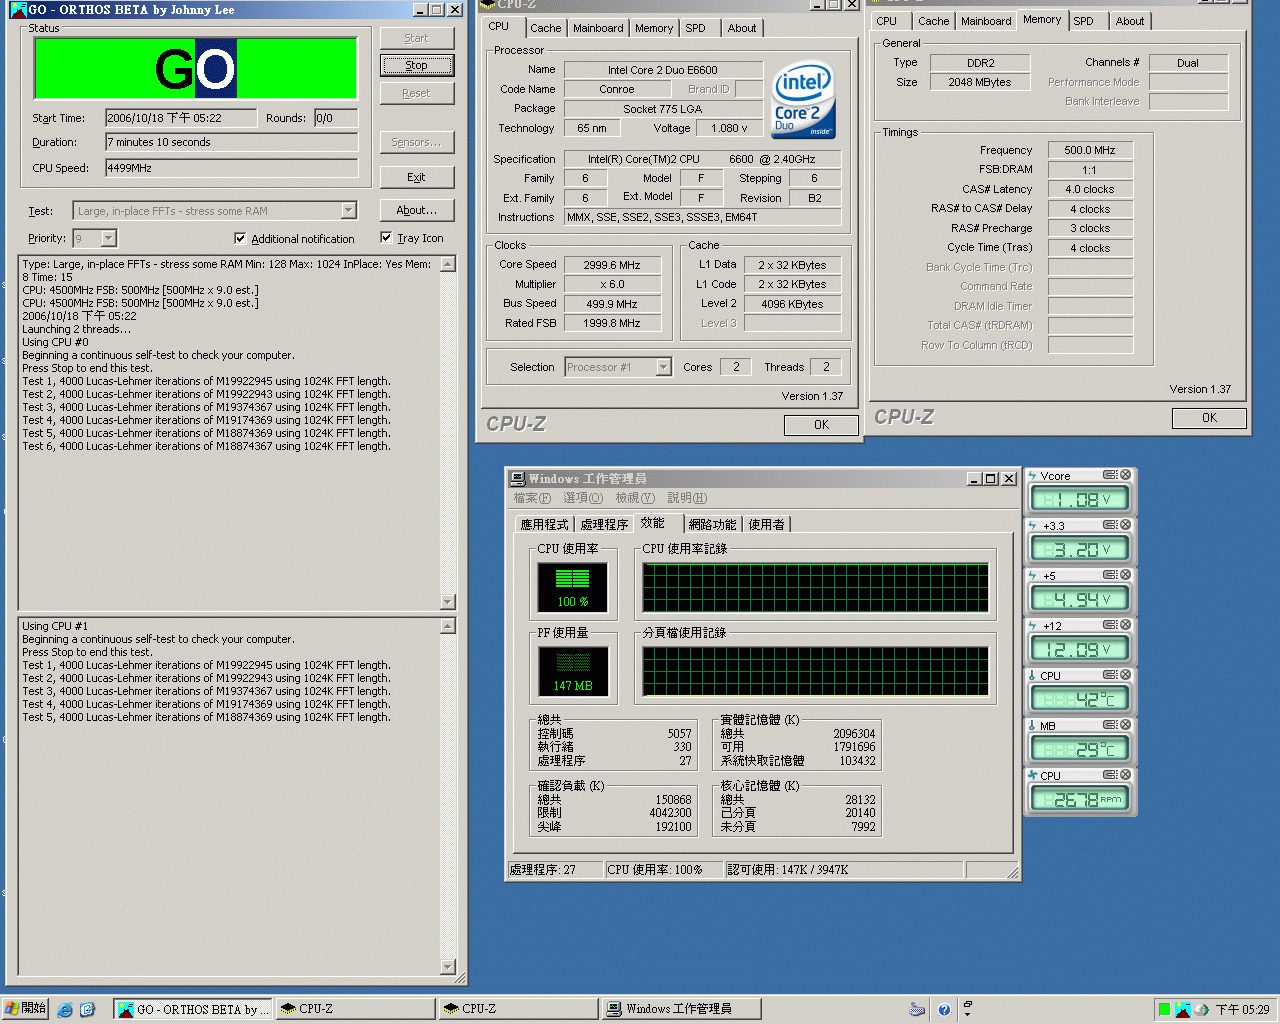
Task: Open settings icon on the +3.3 voltage widget
Action: point(1110,525)
